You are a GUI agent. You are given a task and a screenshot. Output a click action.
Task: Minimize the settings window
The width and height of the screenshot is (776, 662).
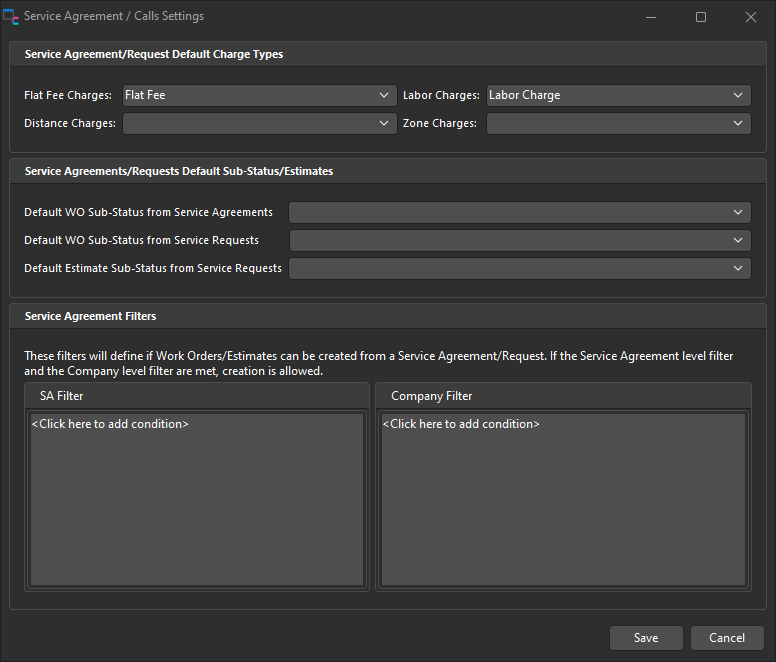click(651, 17)
